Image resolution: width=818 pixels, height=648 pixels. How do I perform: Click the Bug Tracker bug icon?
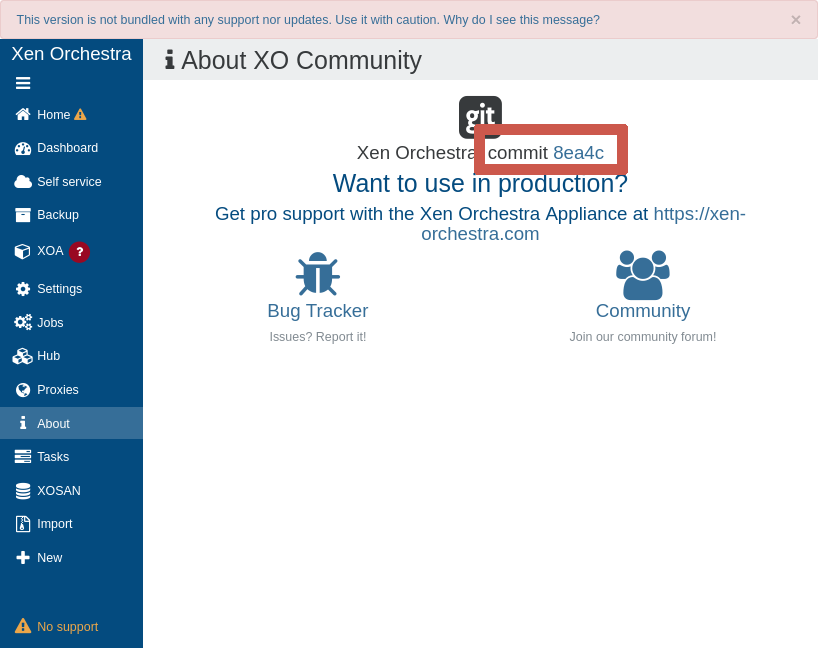(318, 273)
